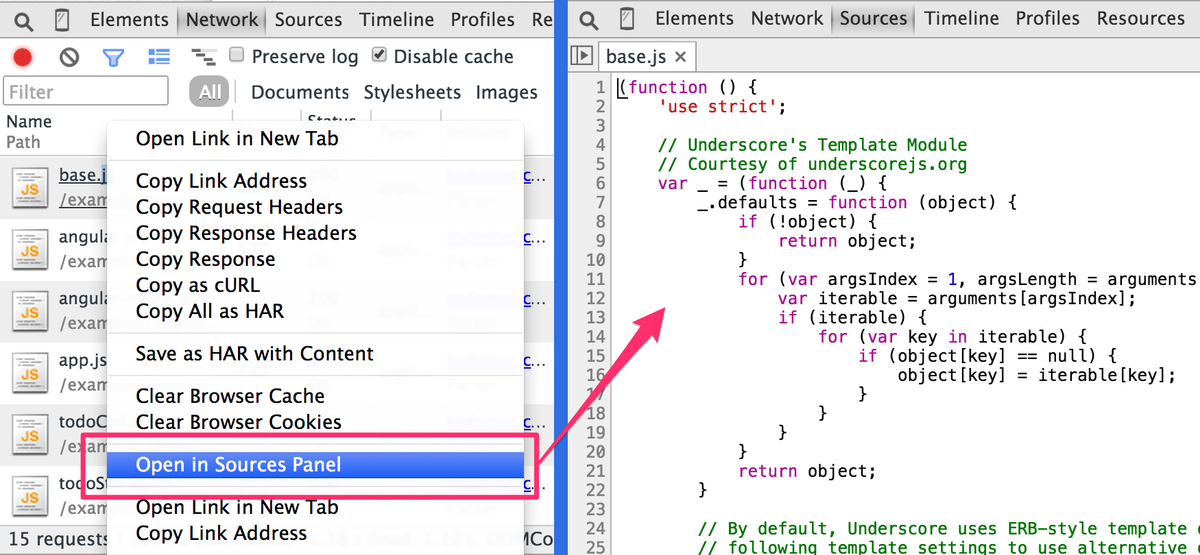
Task: Toggle device mode icon in Sources window
Action: coord(627,19)
